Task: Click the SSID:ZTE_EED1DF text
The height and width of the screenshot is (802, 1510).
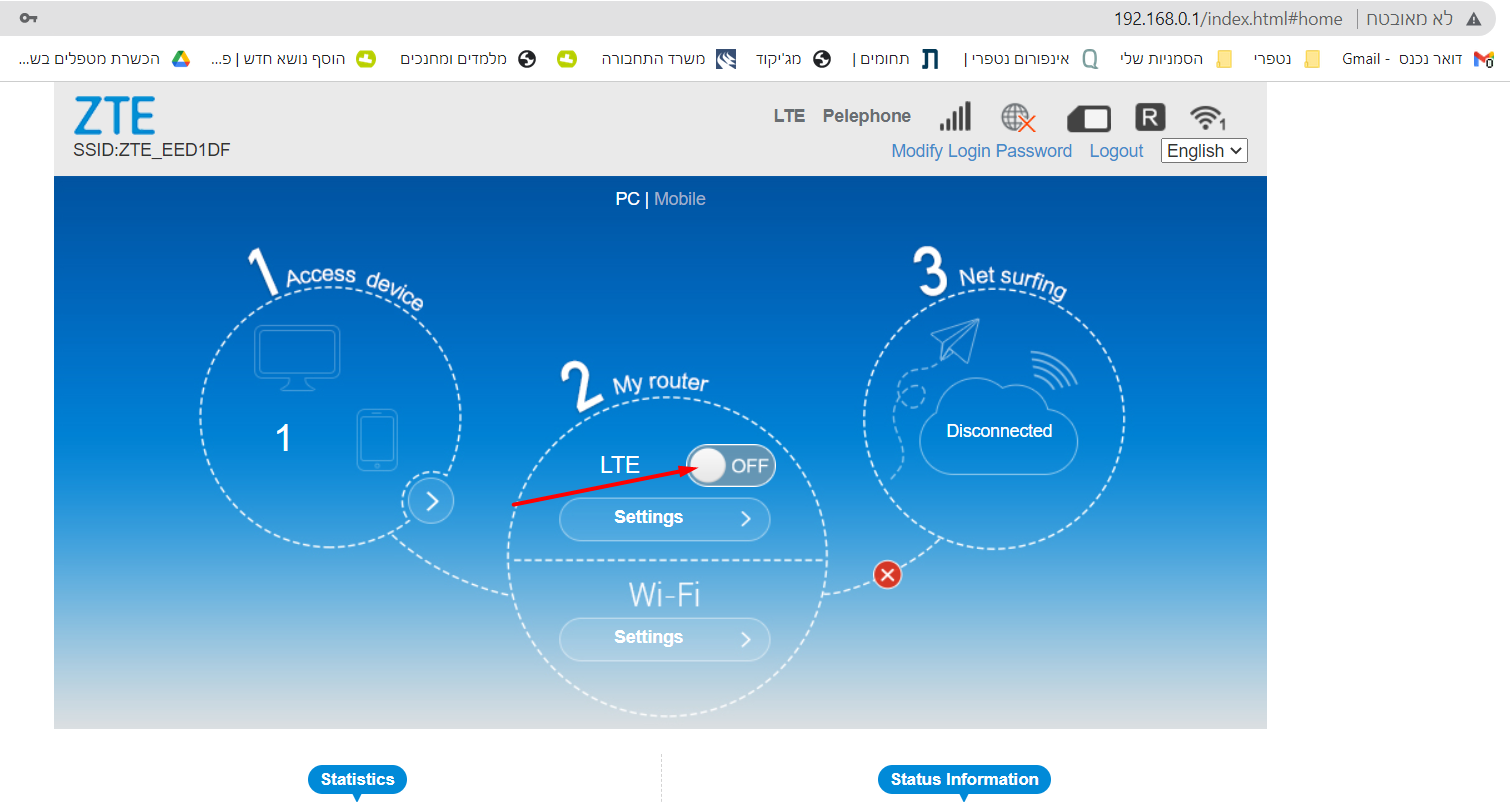Action: coord(152,150)
